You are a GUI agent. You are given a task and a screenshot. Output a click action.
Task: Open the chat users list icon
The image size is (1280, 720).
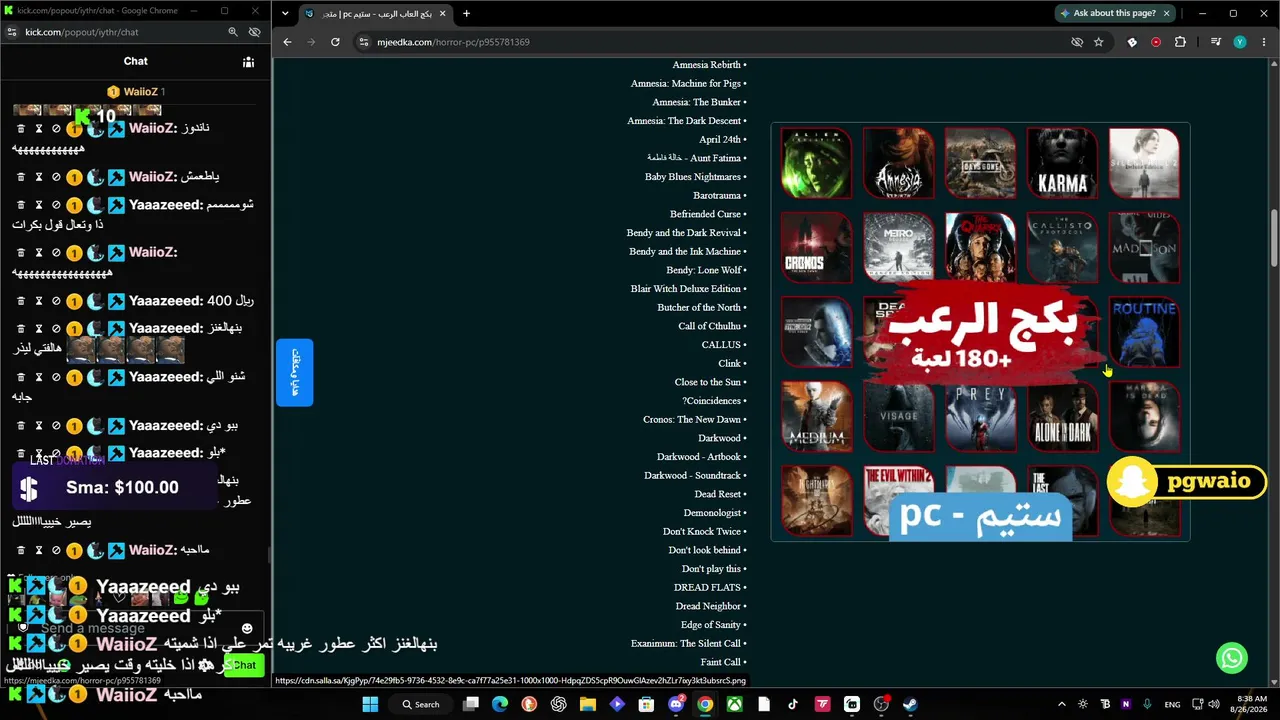point(248,62)
